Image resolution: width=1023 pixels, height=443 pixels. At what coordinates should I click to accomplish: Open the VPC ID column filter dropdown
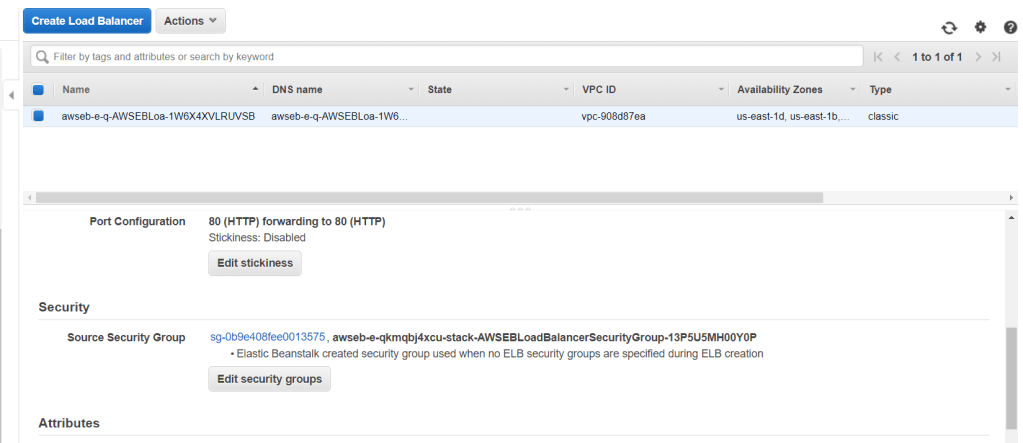pyautogui.click(x=721, y=90)
